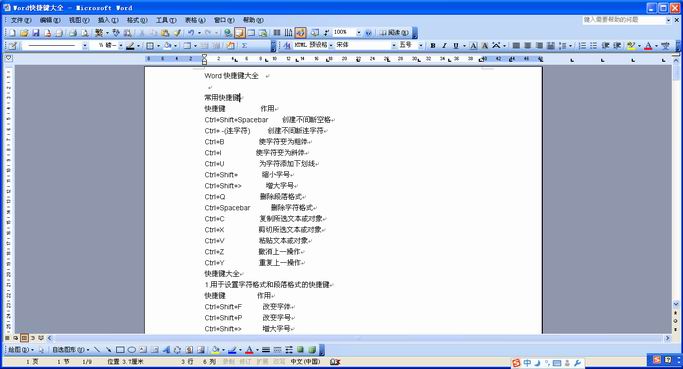Image resolution: width=683 pixels, height=369 pixels.
Task: Open Print Preview with the magnifier page icon
Action: 85,33
